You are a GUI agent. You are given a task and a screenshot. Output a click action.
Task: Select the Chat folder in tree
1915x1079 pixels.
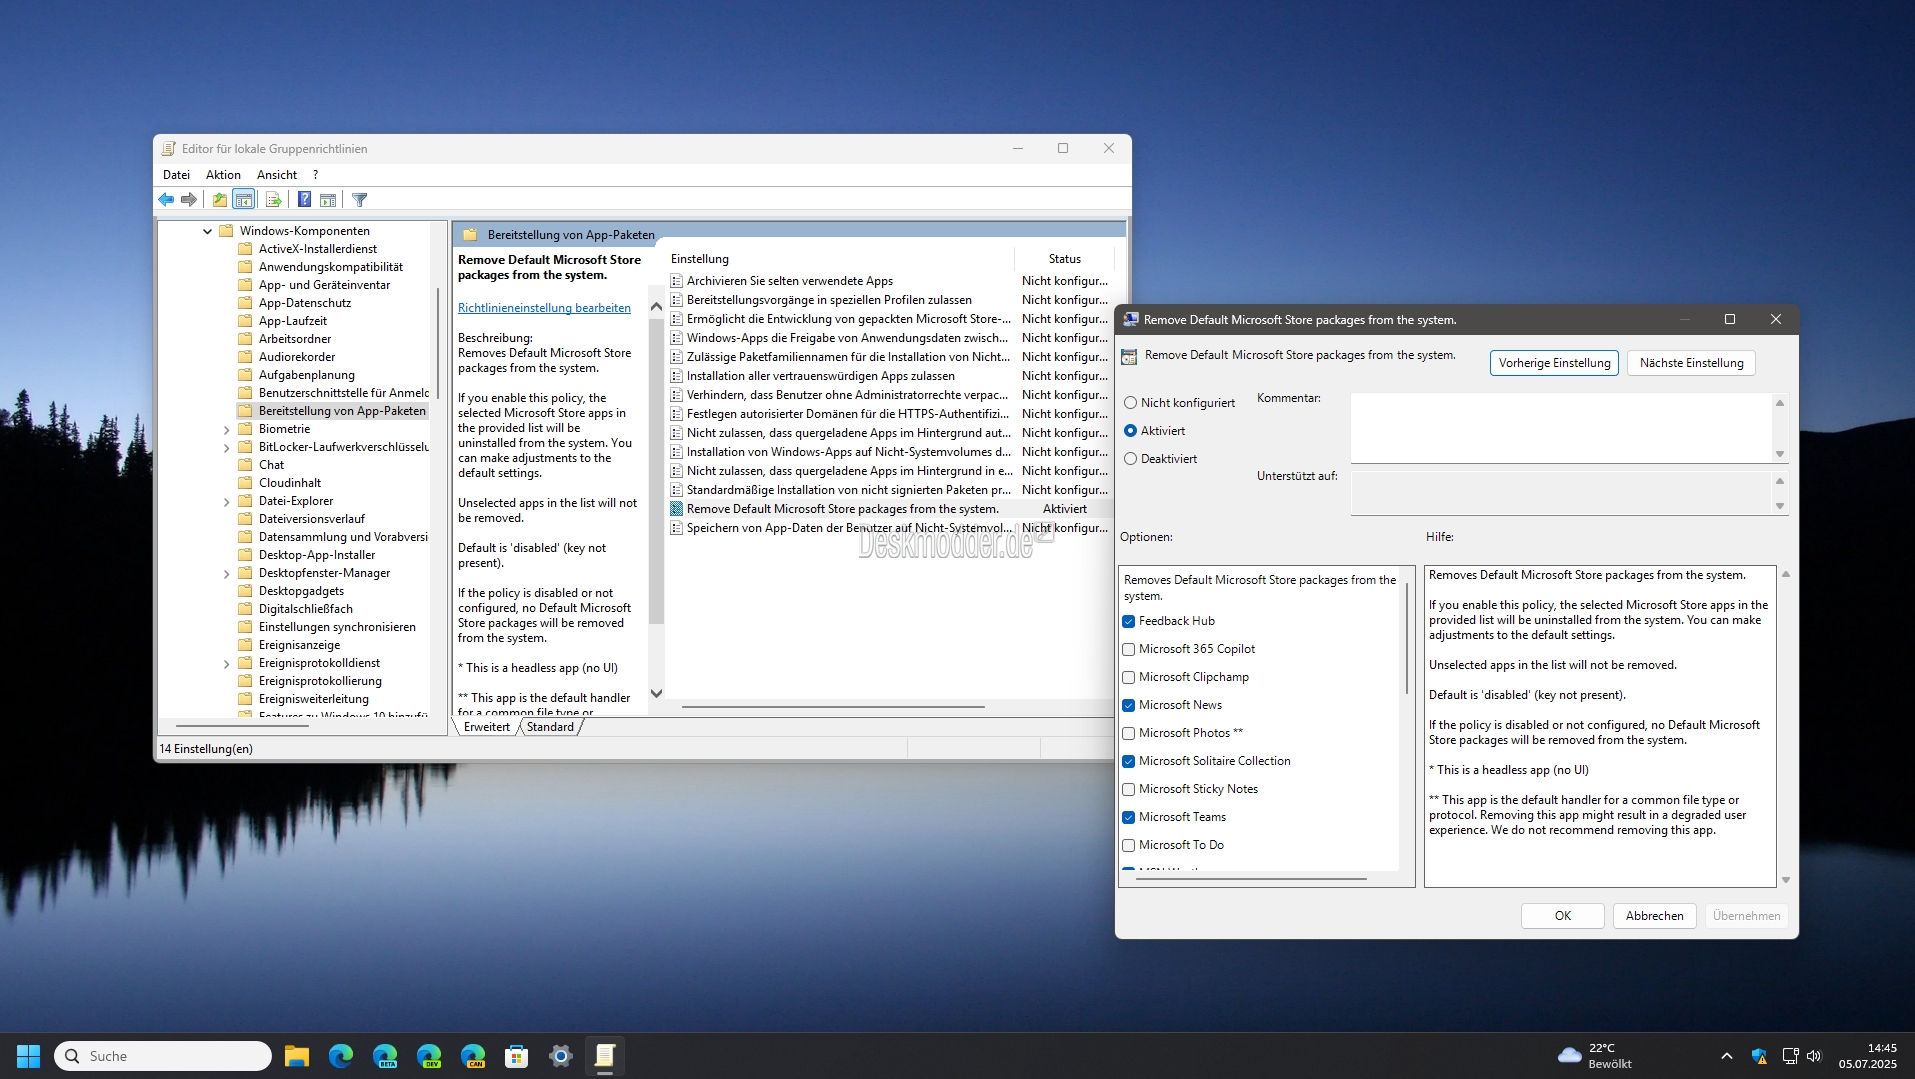pyautogui.click(x=271, y=465)
